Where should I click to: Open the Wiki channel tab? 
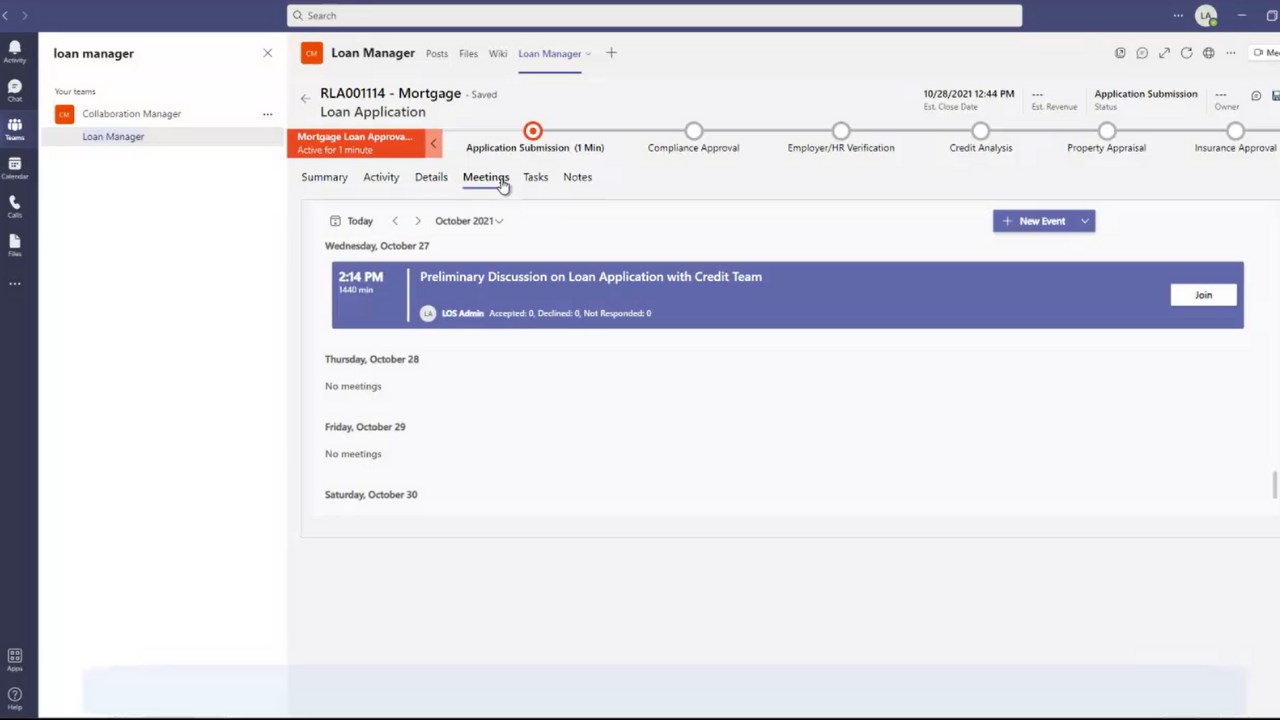click(x=498, y=54)
